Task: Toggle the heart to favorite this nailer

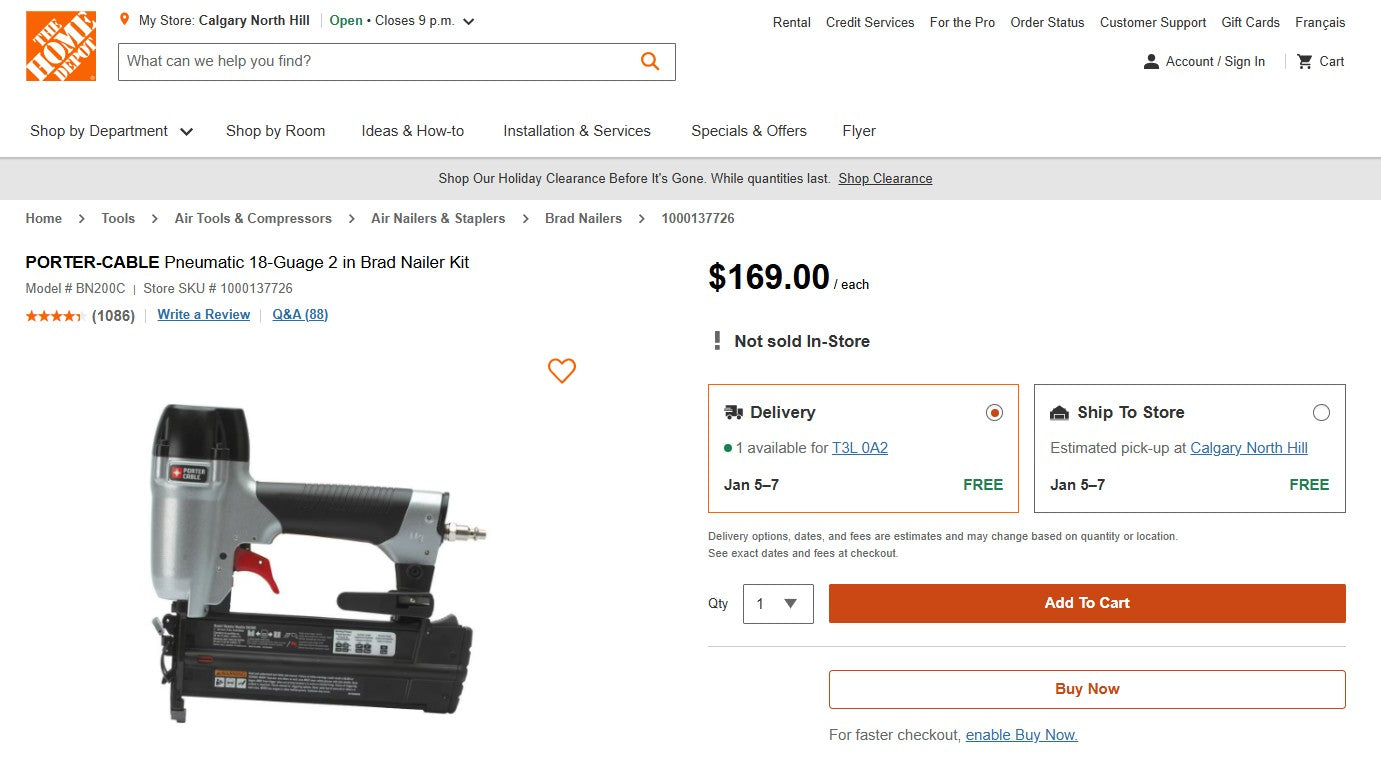Action: [561, 371]
